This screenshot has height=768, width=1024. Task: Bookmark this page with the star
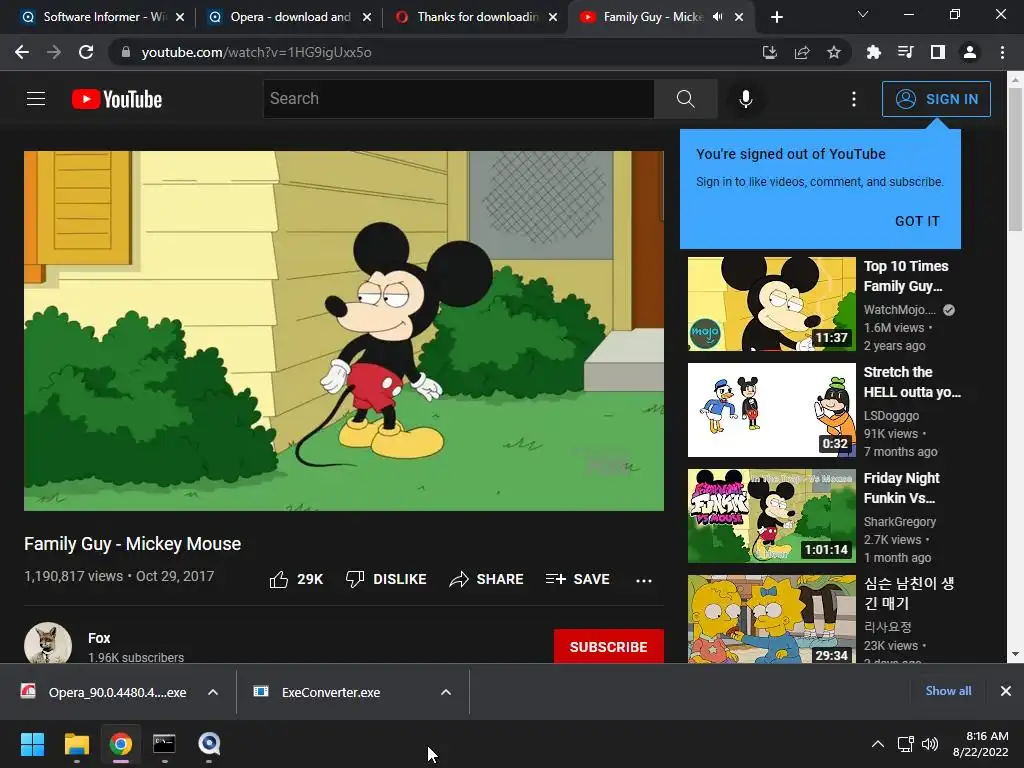click(834, 52)
